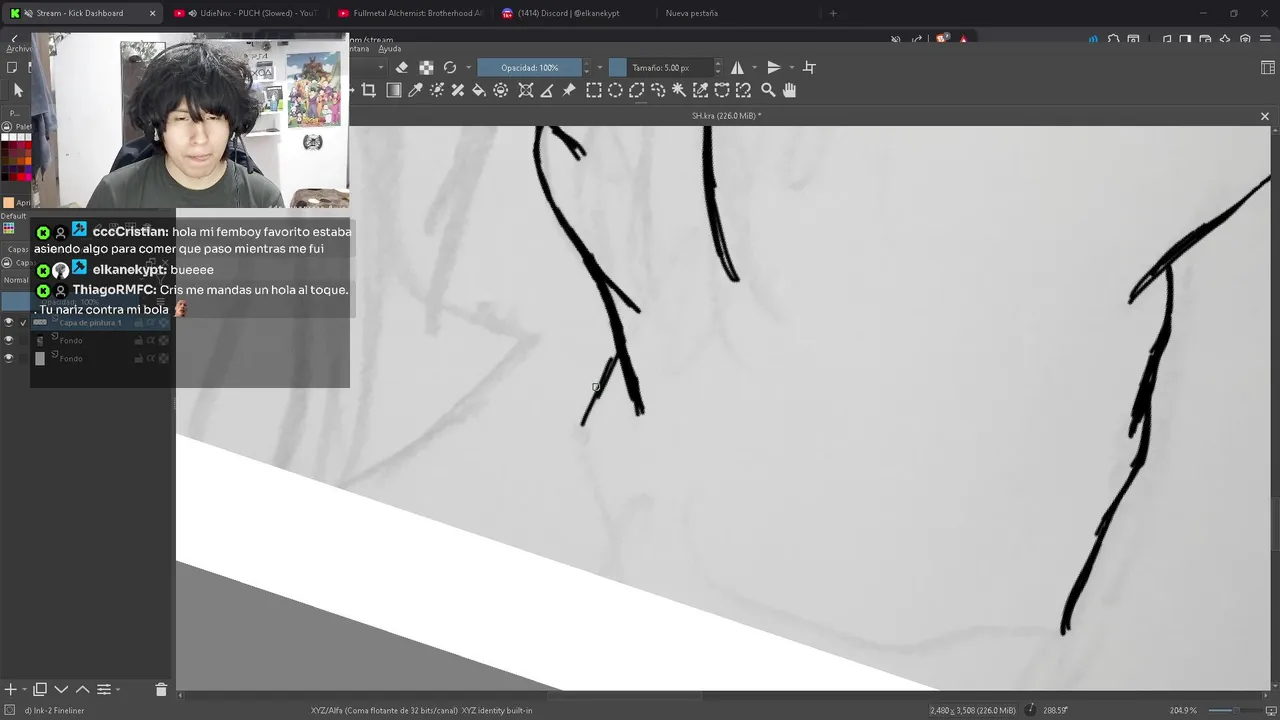Screen dimensions: 1280x720
Task: Close the SH.kra document
Action: (x=1264, y=116)
